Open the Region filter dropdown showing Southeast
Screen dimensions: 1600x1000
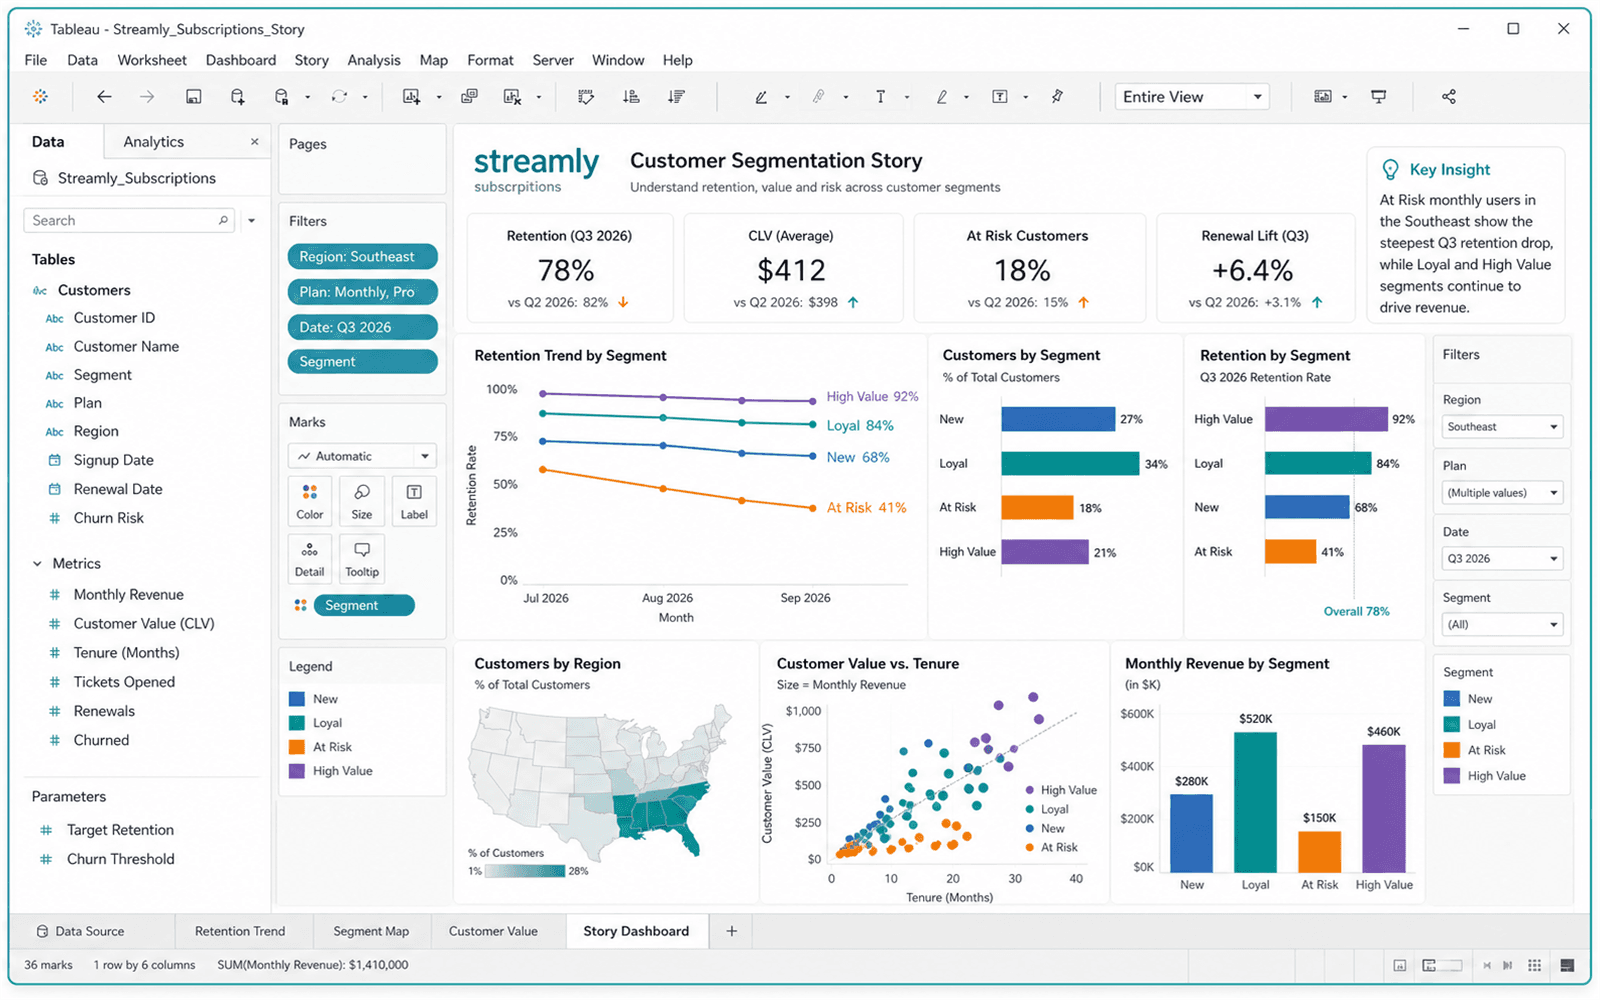pyautogui.click(x=1502, y=427)
